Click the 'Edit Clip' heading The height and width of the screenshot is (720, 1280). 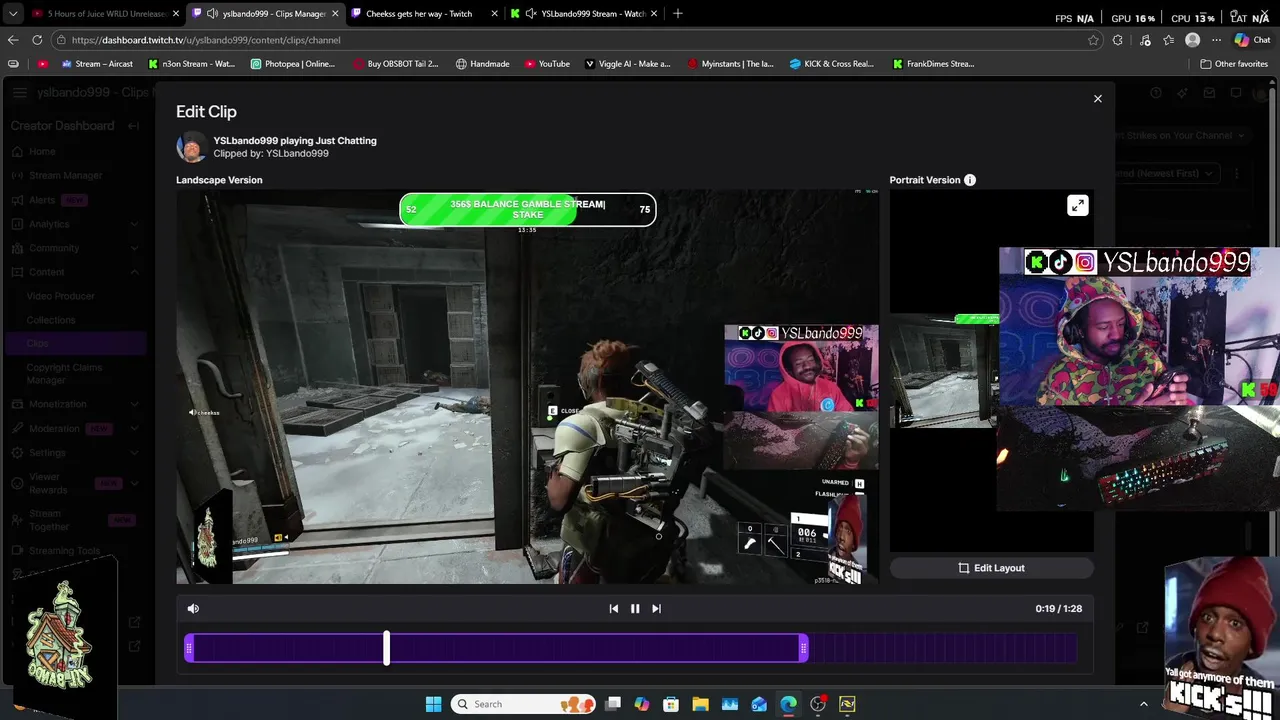tap(206, 112)
